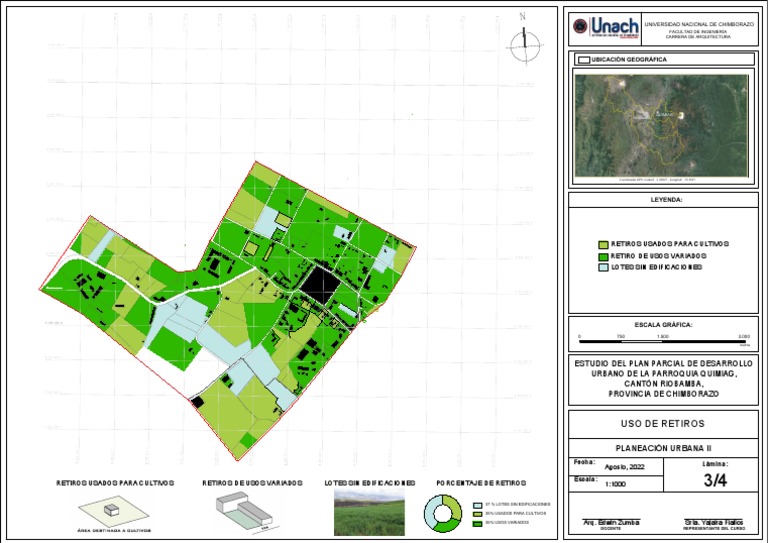Click the USO DE RETIROS title

(x=663, y=424)
